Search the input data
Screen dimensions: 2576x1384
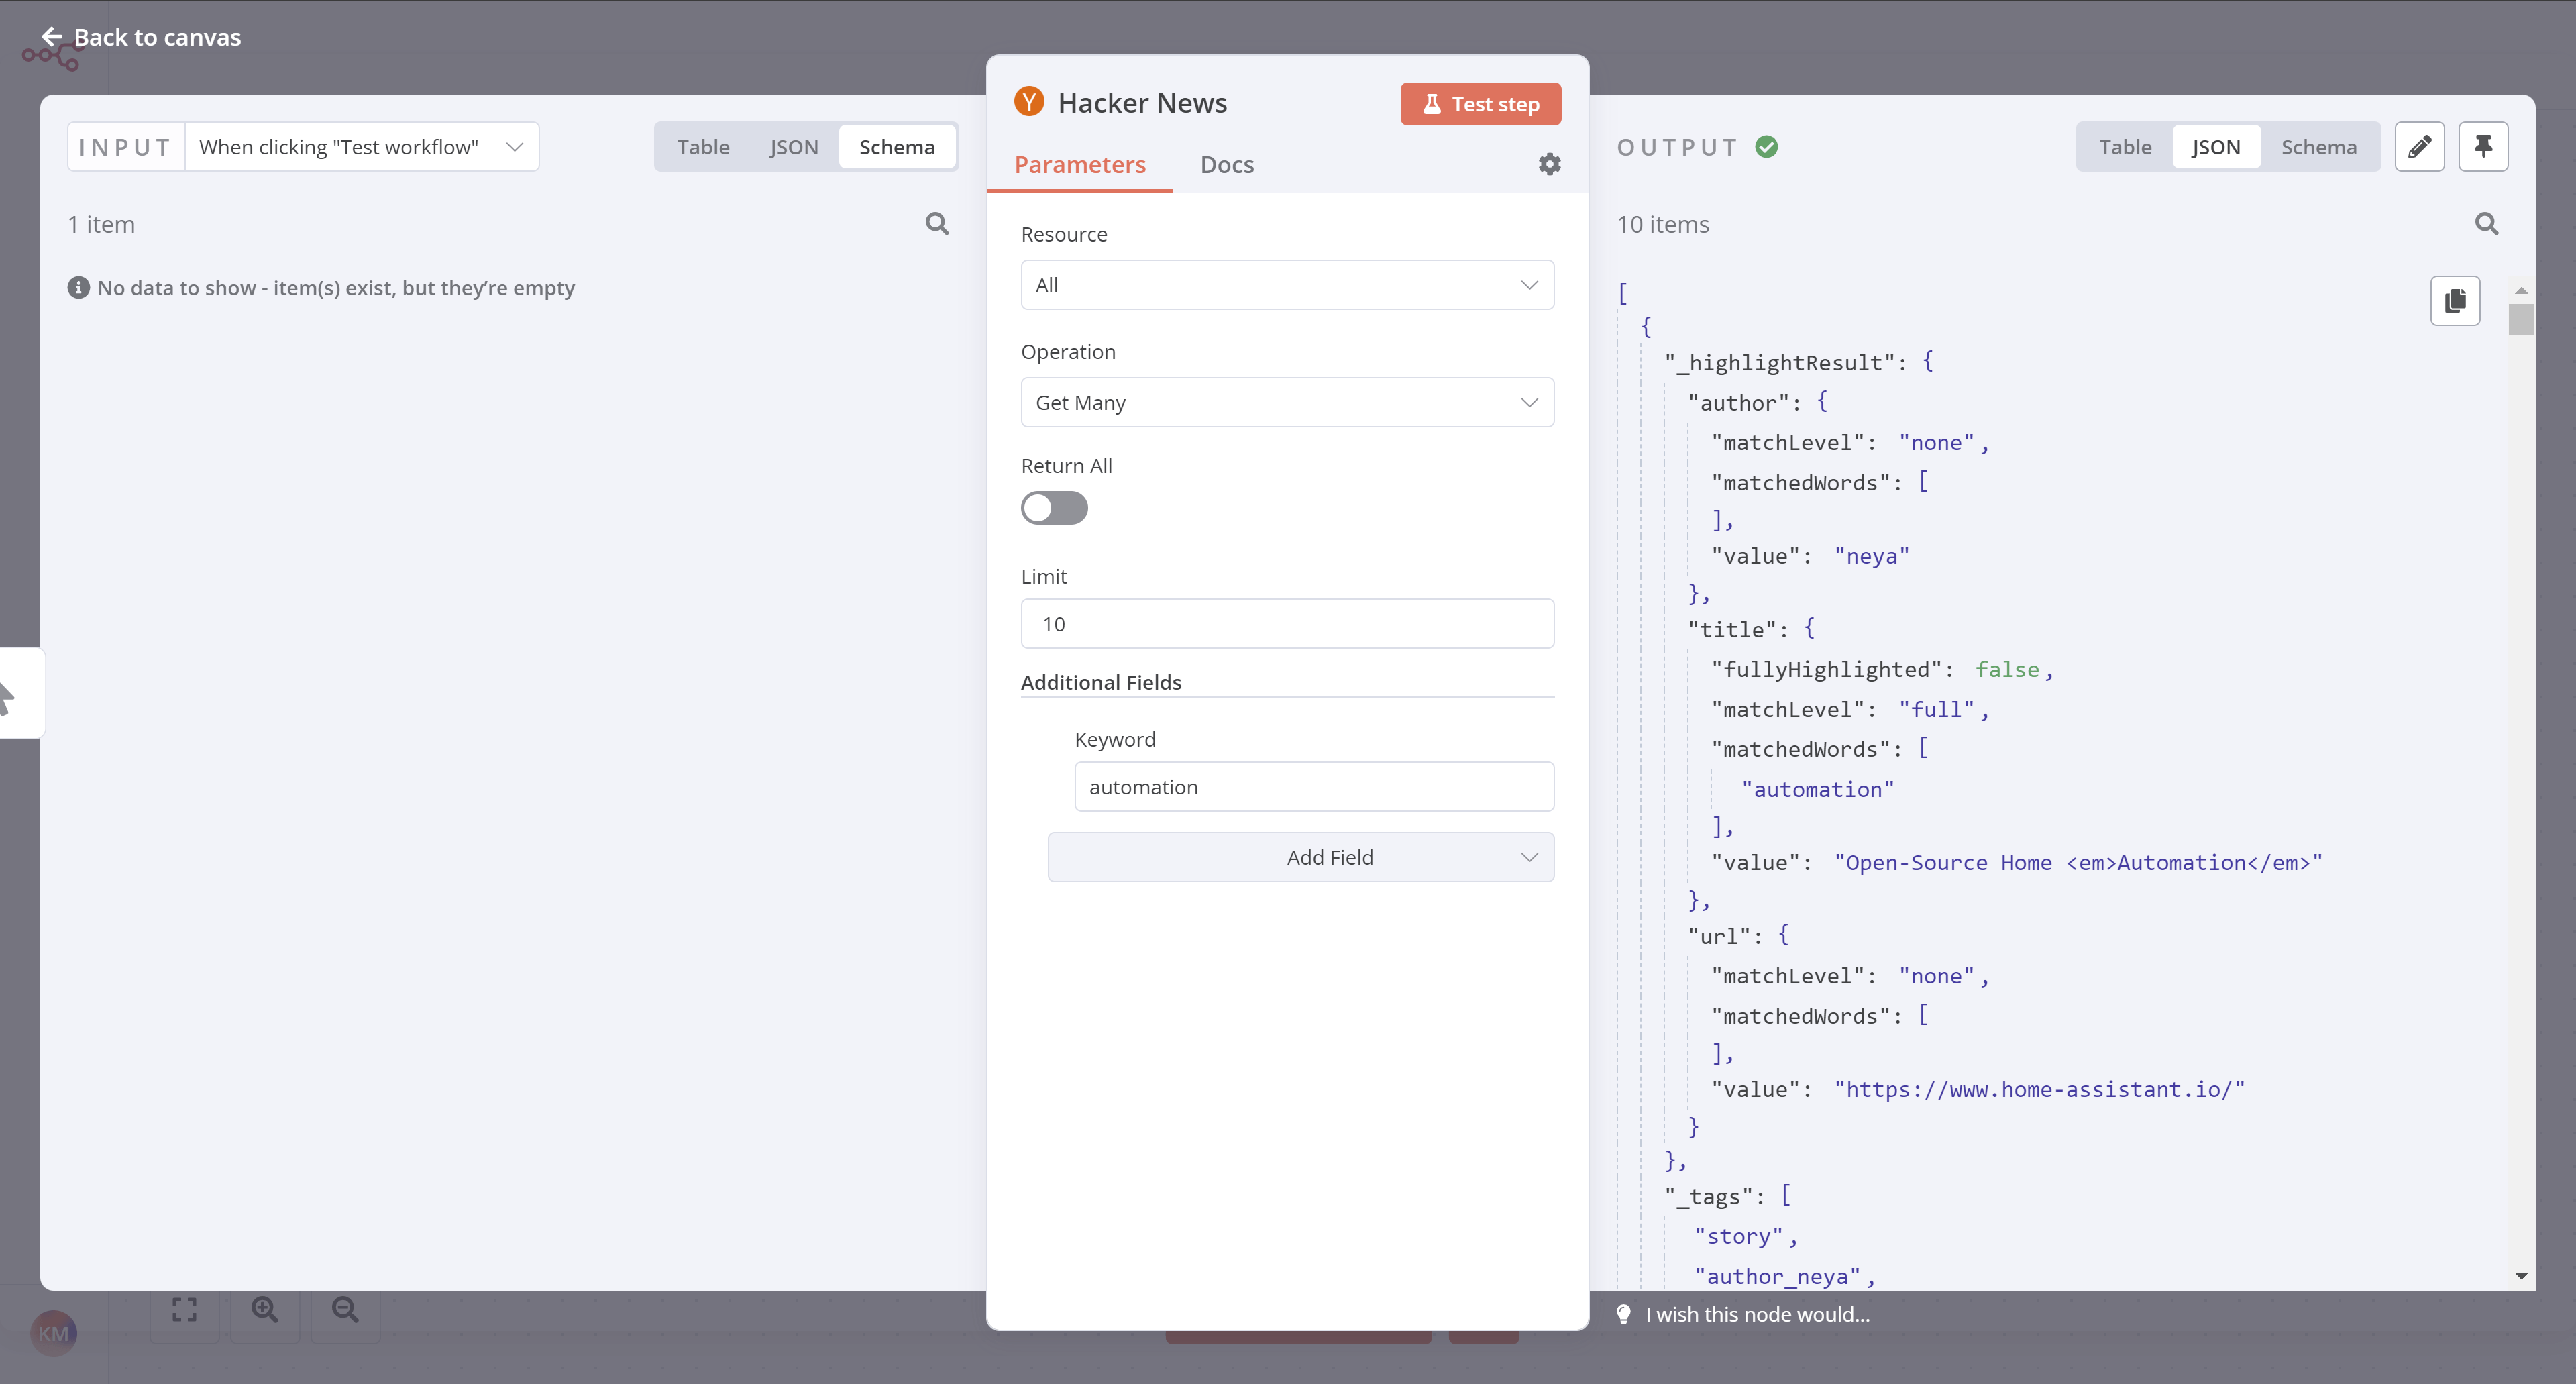937,224
